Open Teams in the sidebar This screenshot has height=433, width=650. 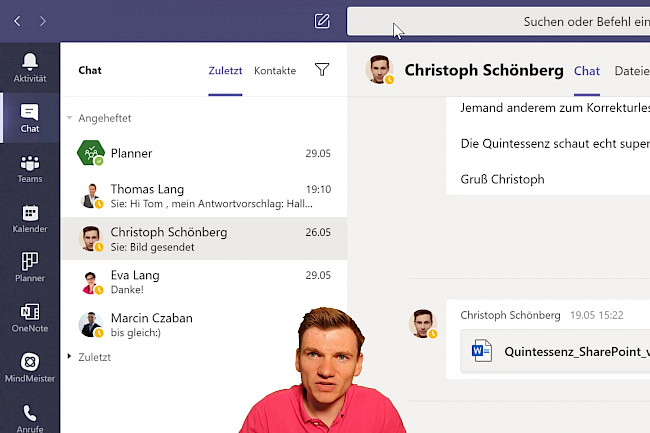click(x=30, y=169)
